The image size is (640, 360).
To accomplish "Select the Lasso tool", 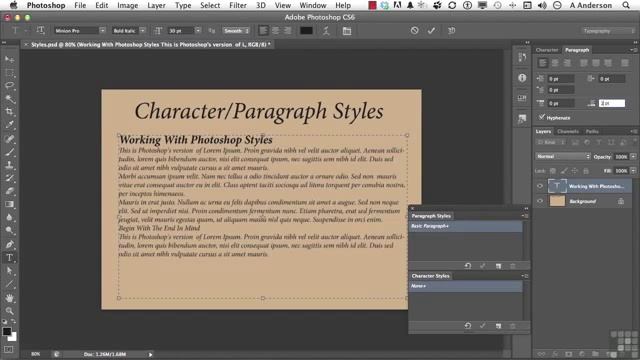I will tap(9, 86).
